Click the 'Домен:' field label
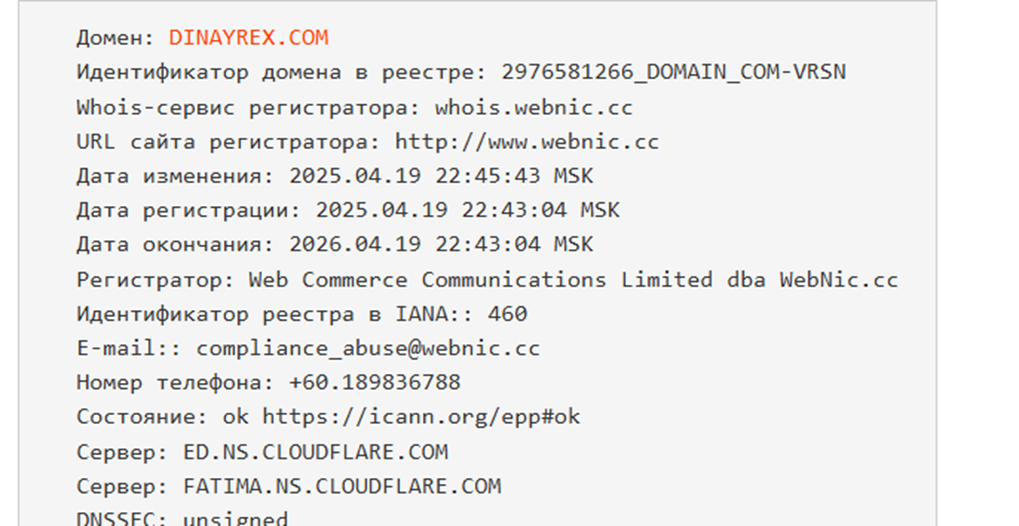1019x526 pixels. (x=116, y=38)
